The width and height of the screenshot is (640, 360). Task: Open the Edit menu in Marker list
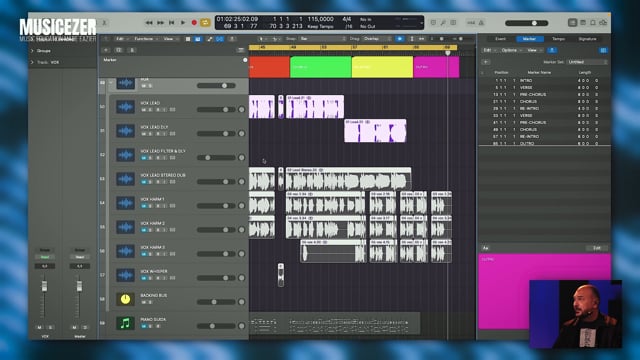click(x=489, y=50)
